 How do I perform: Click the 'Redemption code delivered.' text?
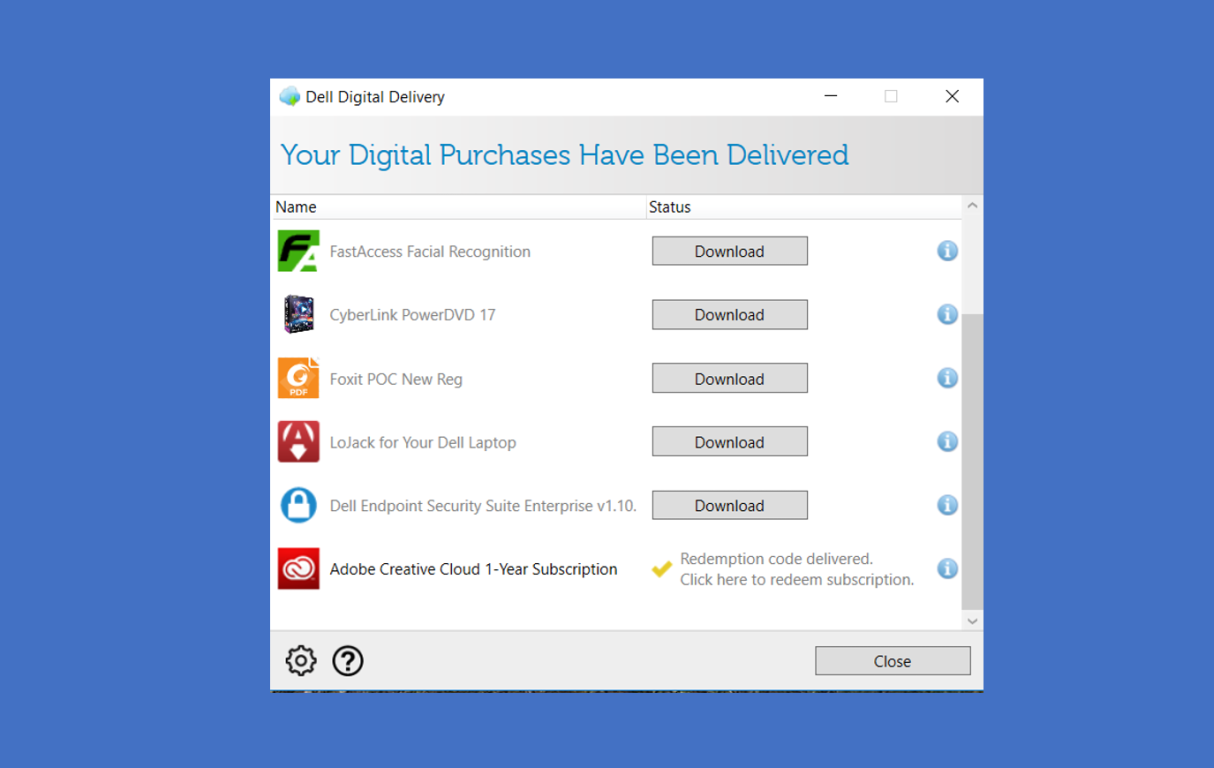pos(776,559)
